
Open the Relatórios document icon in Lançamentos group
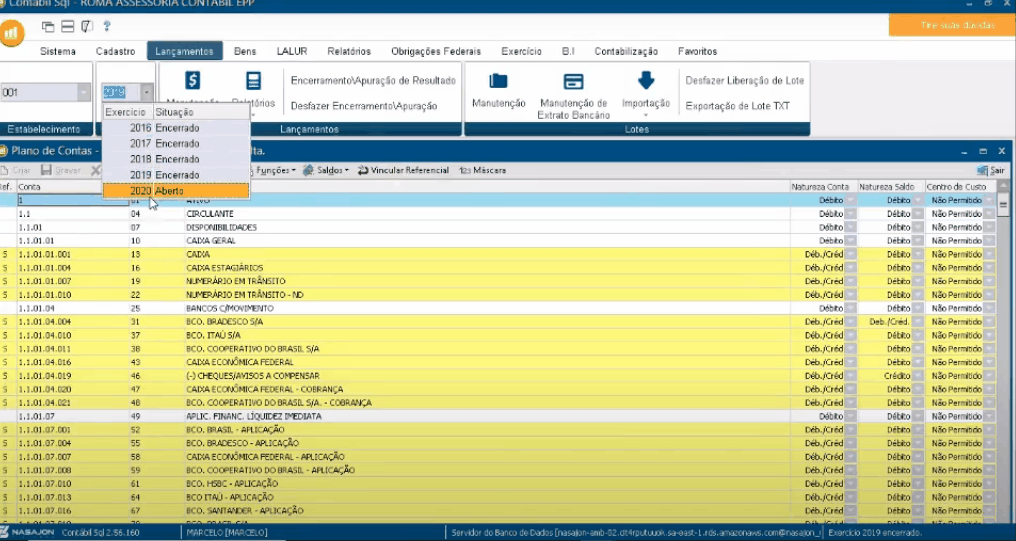[253, 81]
